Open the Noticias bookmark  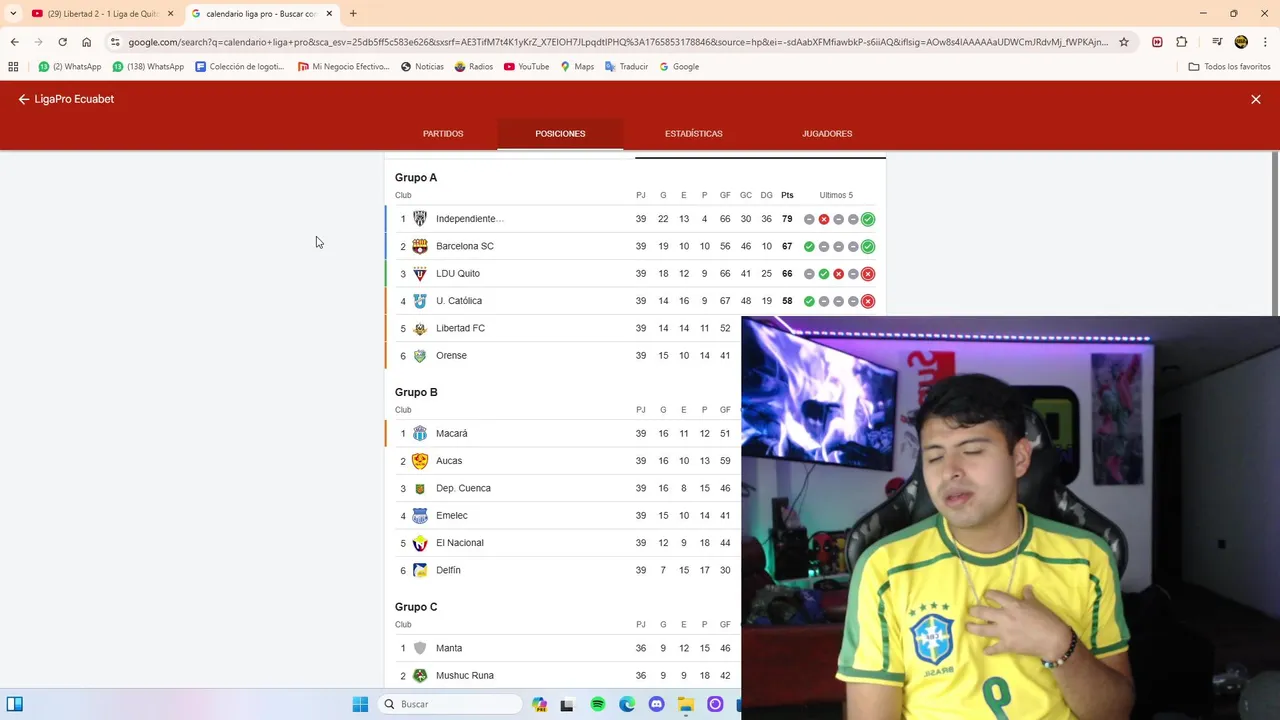tap(422, 67)
